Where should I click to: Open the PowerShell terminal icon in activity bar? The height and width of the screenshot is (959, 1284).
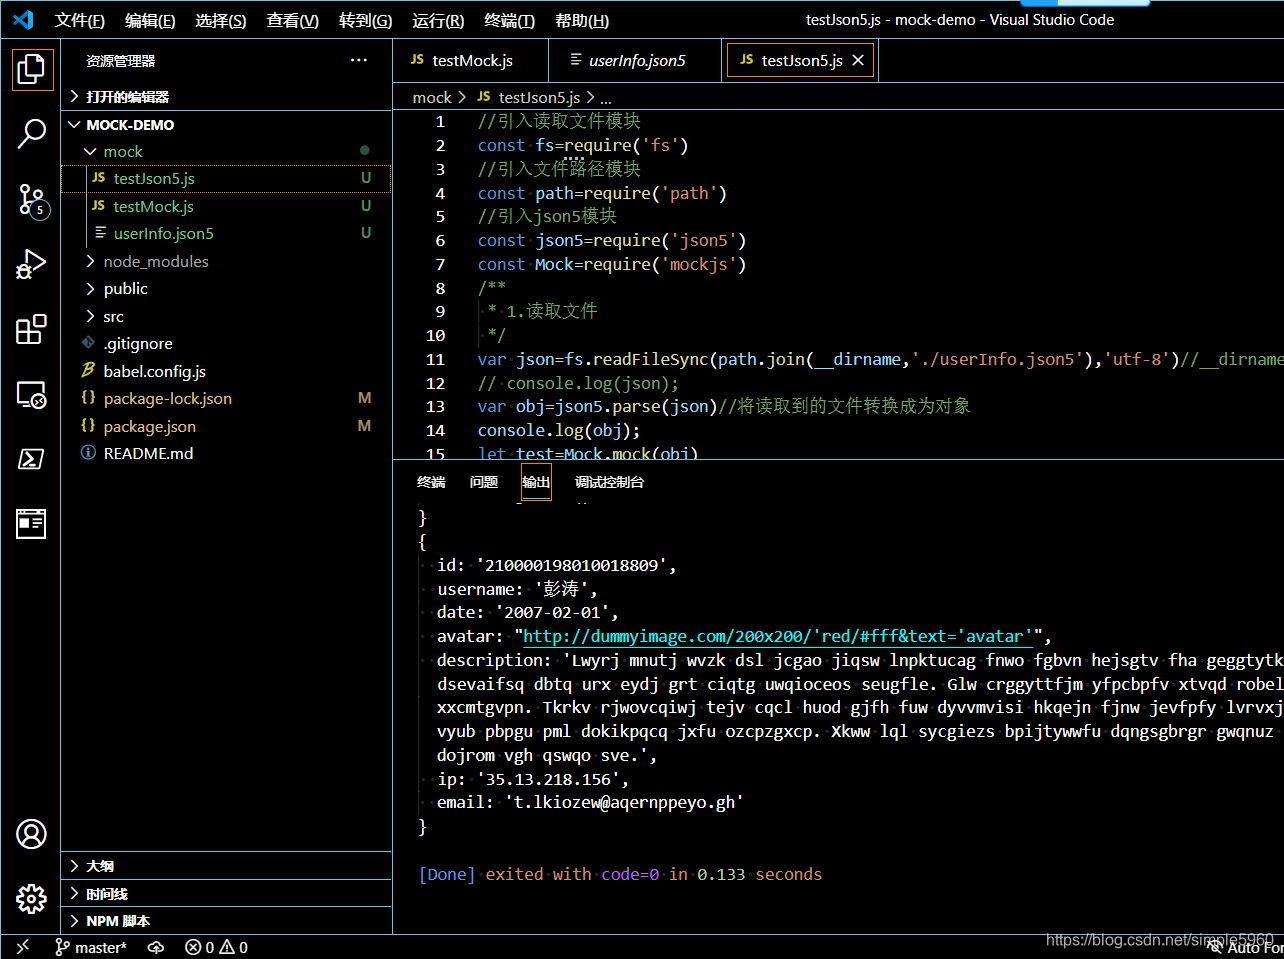tap(31, 459)
